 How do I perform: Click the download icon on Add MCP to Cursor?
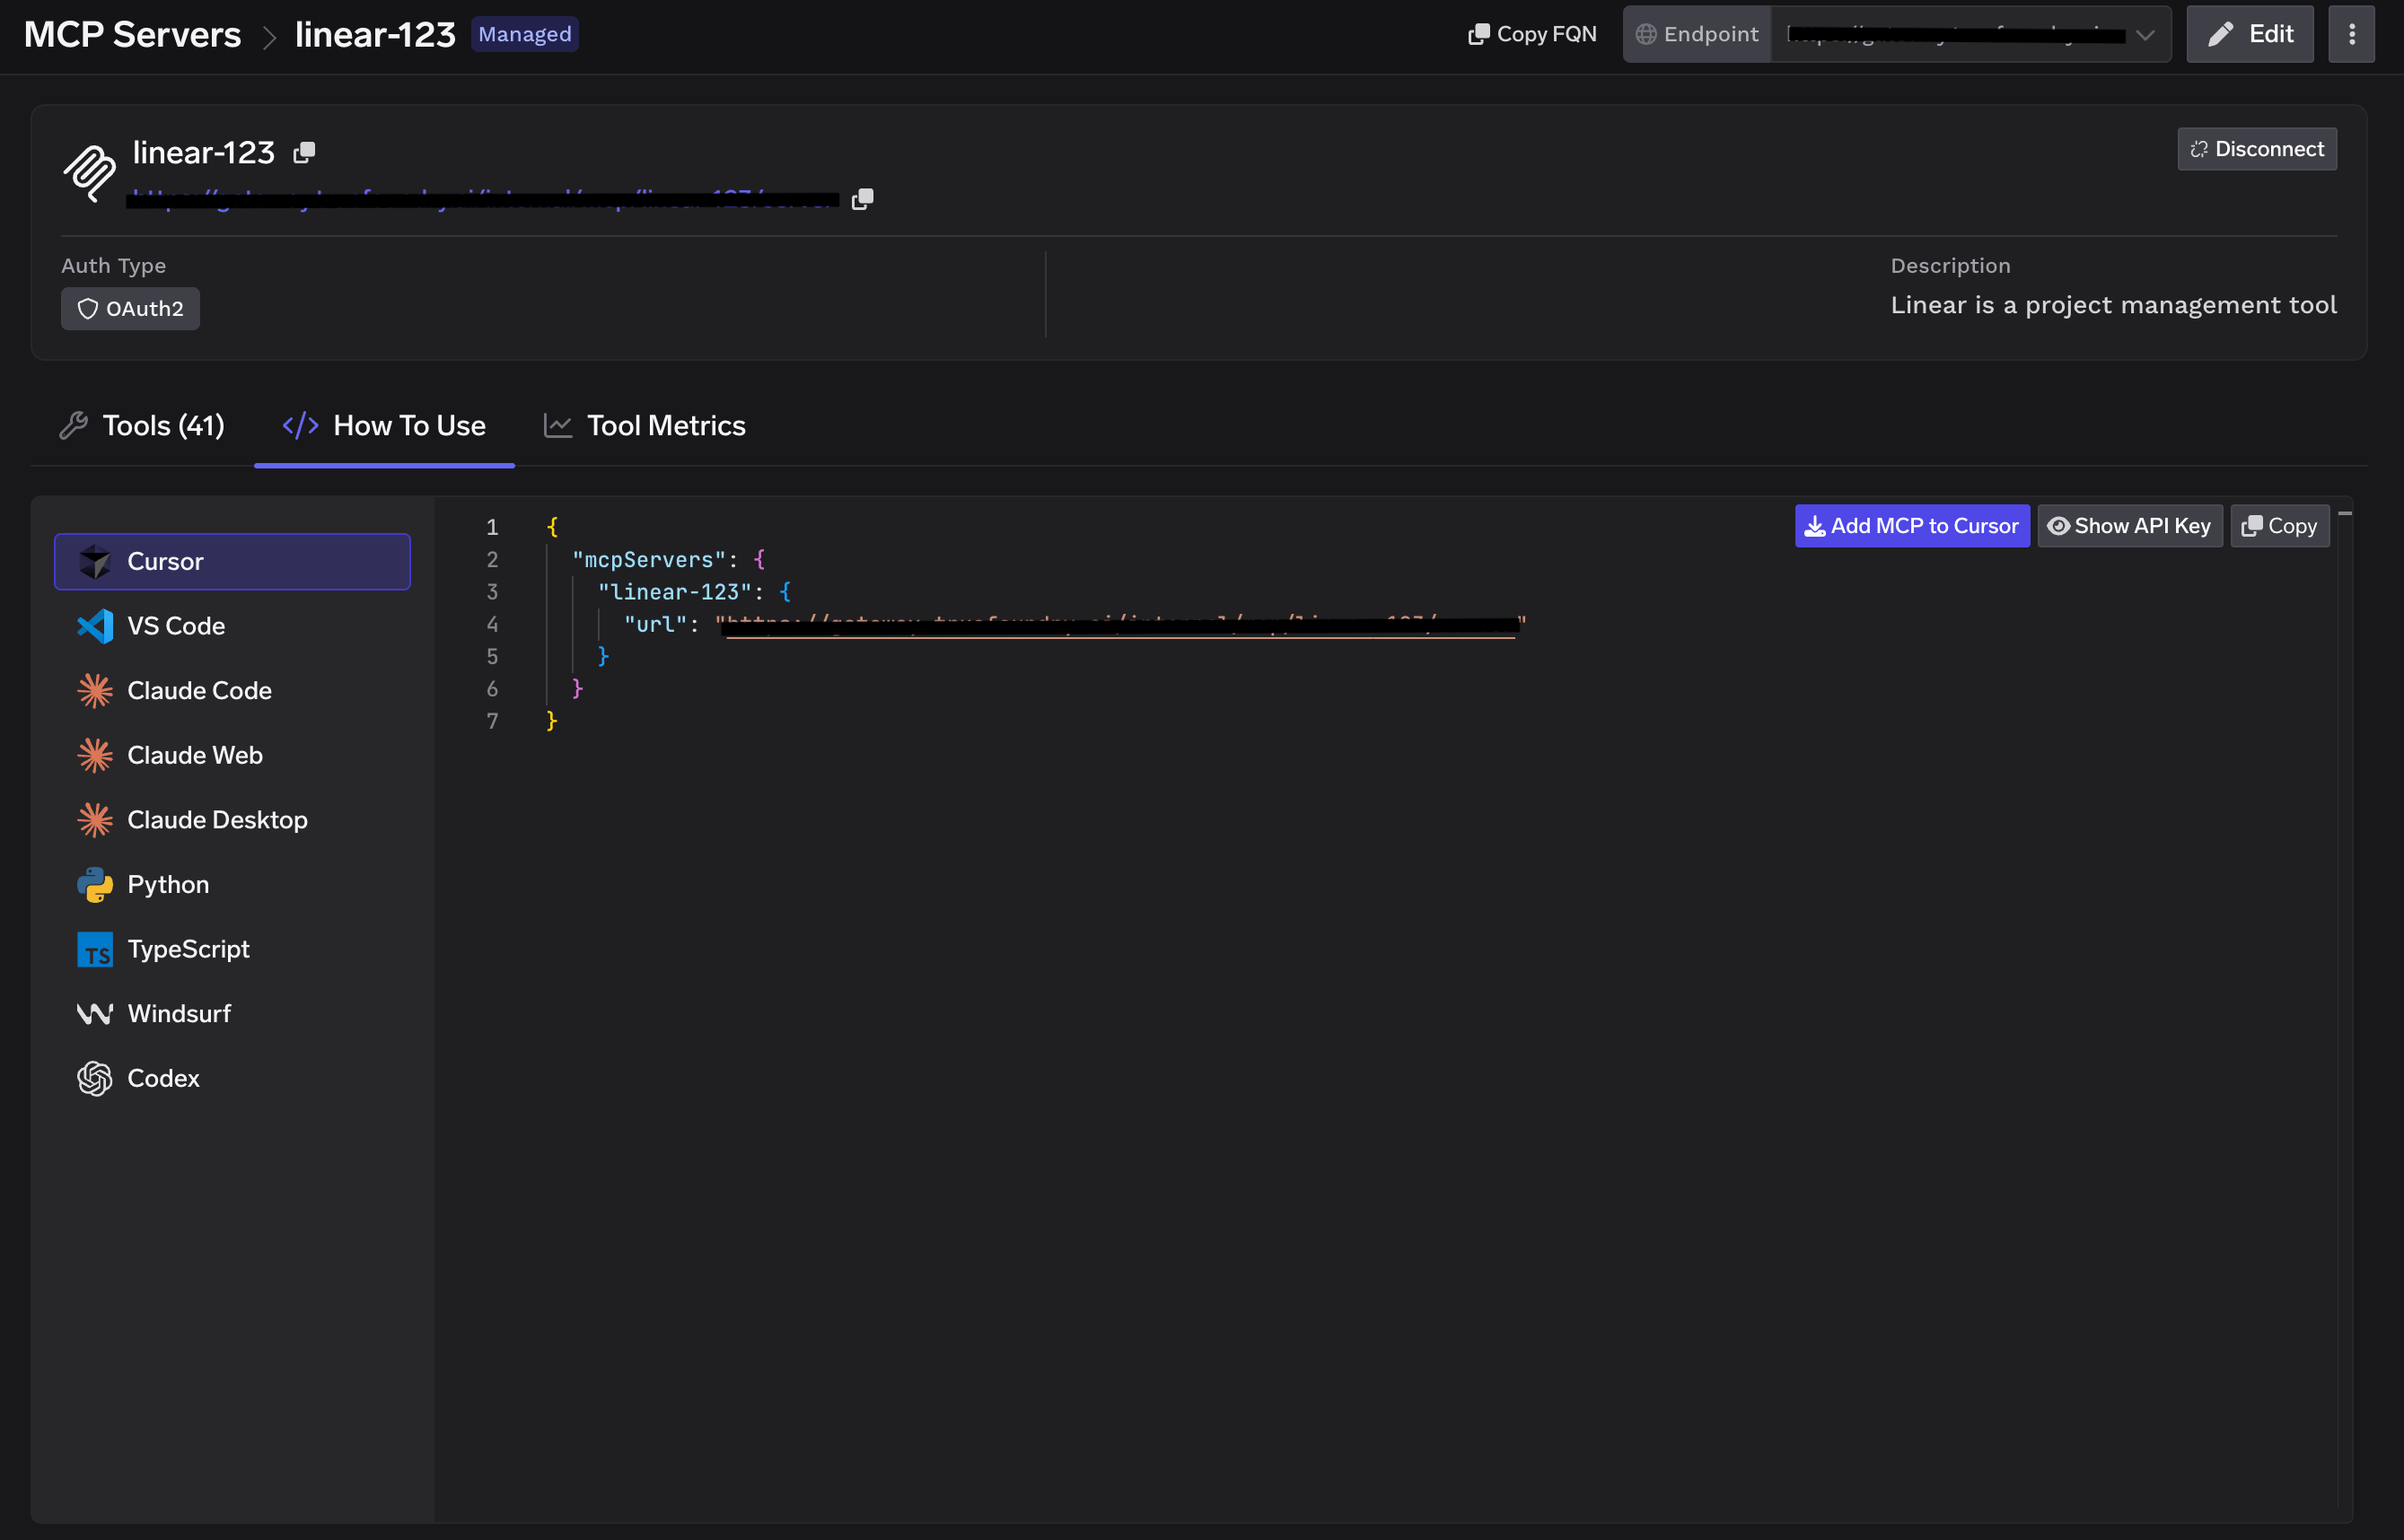pyautogui.click(x=1814, y=526)
